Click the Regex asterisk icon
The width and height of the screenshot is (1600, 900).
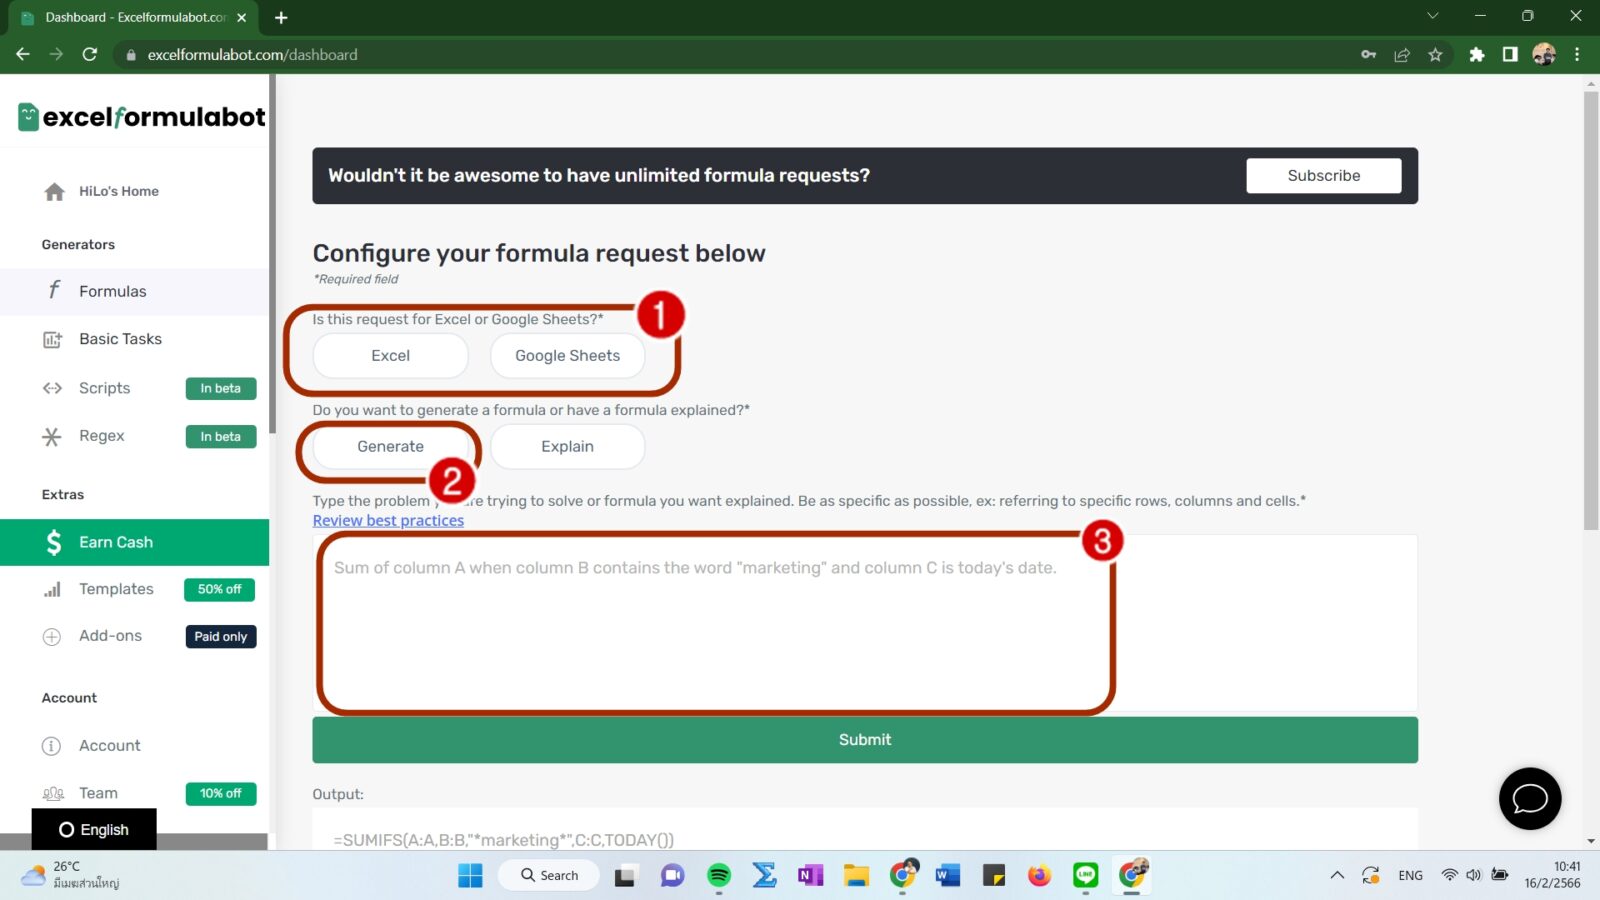click(x=52, y=437)
